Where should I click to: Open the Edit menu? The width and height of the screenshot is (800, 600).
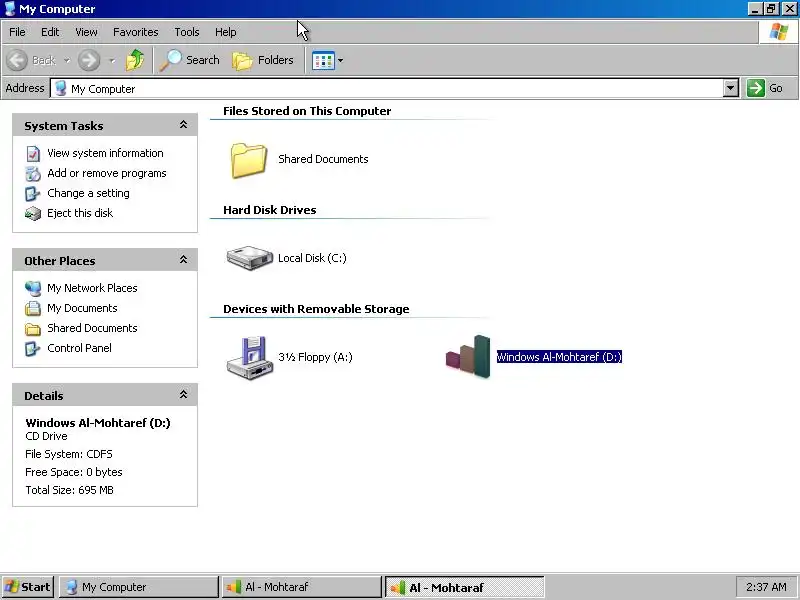[x=50, y=32]
